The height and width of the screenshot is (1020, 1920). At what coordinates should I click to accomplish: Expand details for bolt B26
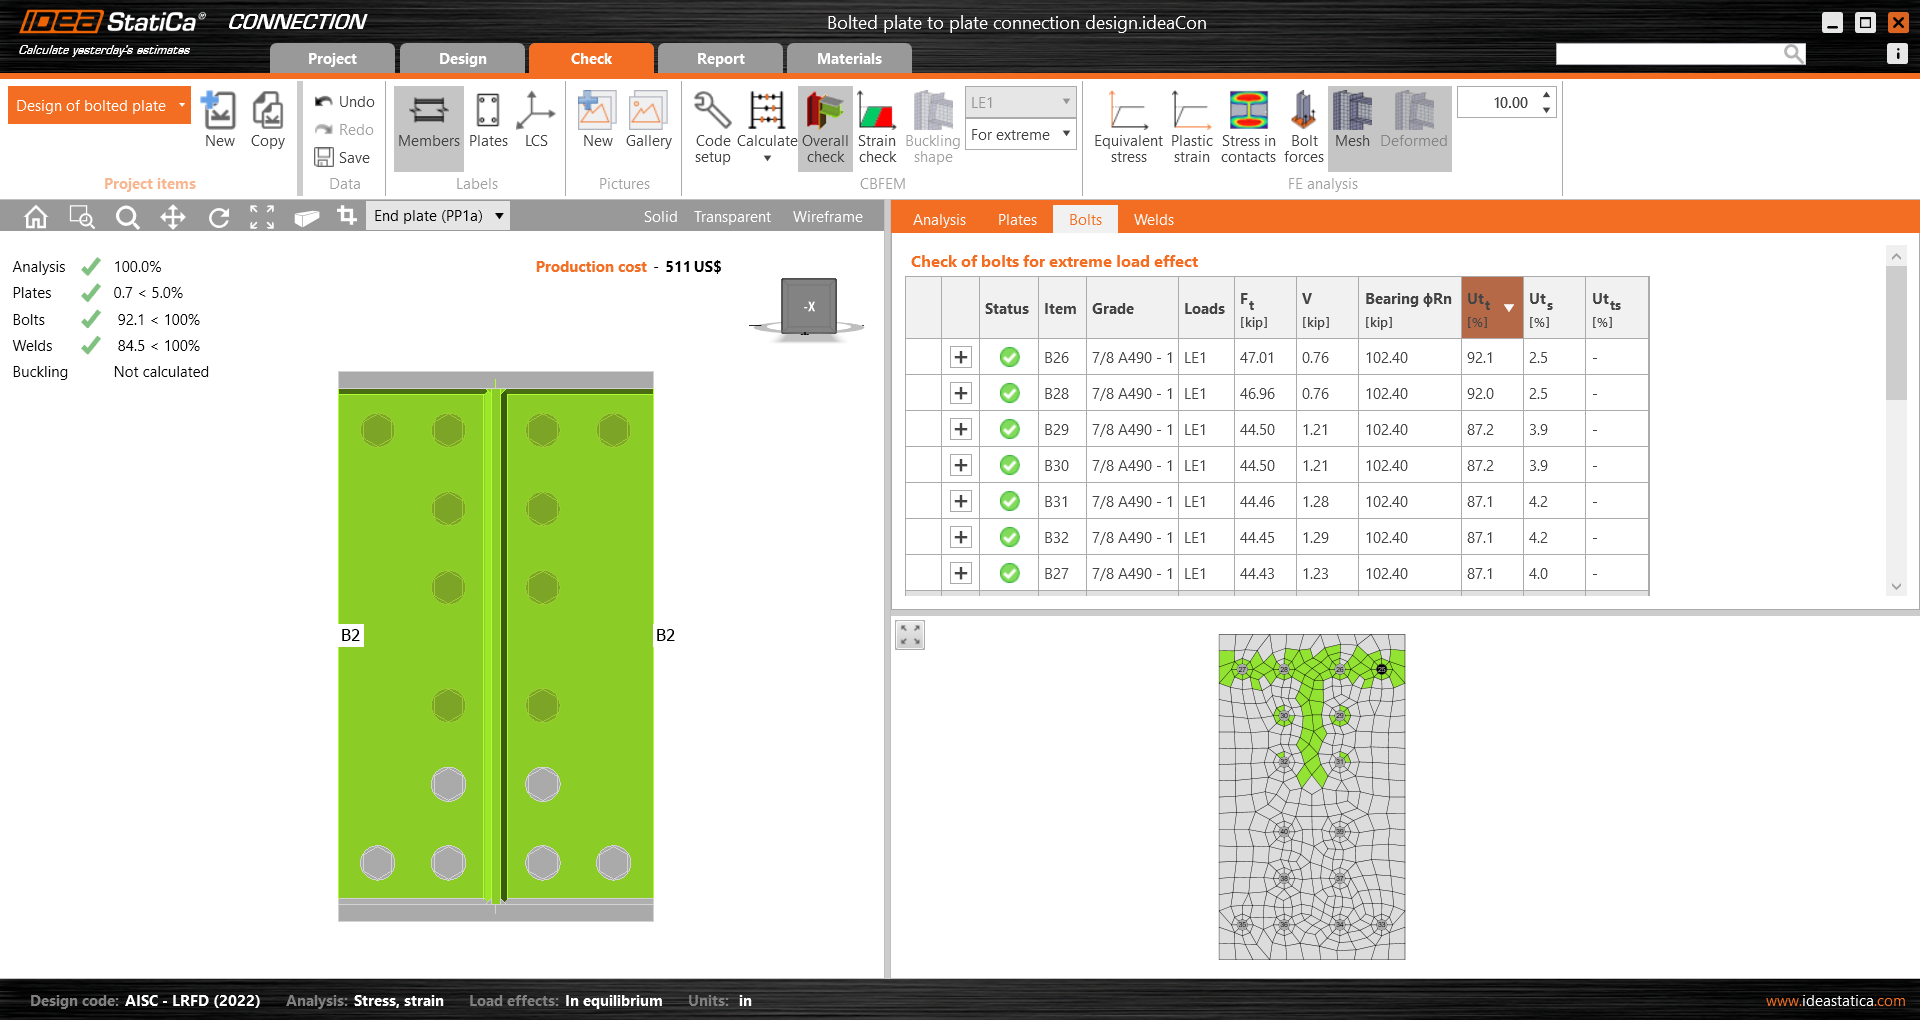[960, 357]
